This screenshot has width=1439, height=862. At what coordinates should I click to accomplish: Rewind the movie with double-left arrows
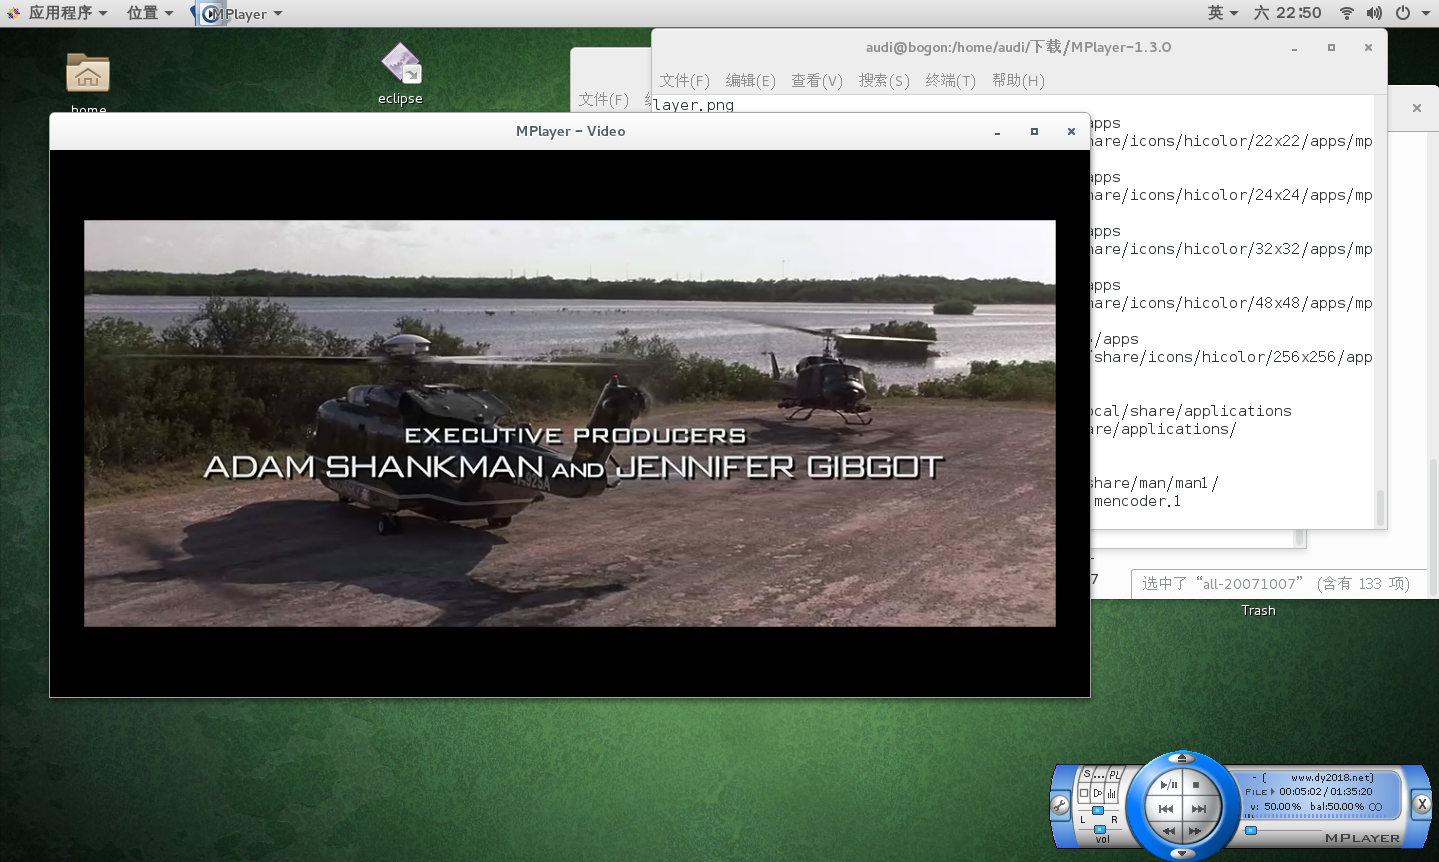1169,831
